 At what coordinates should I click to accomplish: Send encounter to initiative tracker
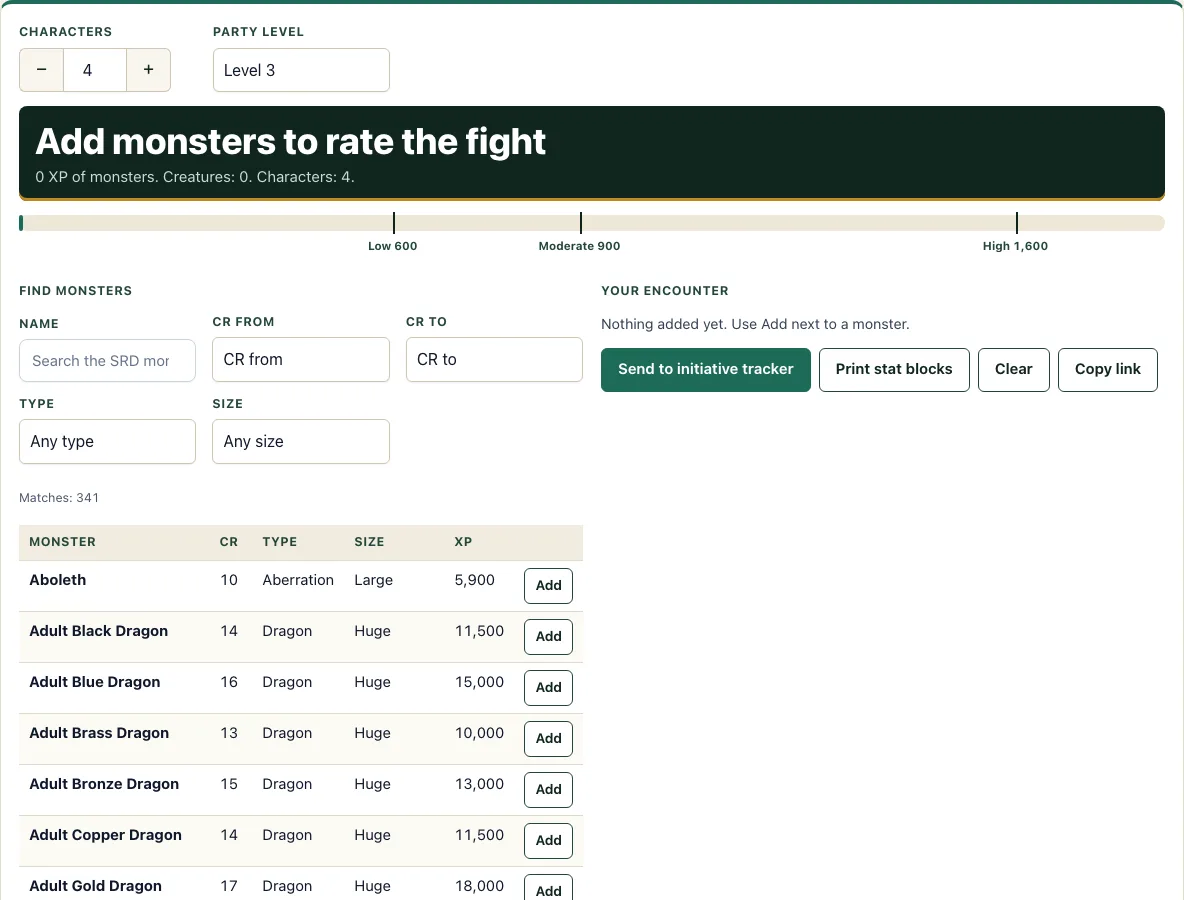click(706, 370)
